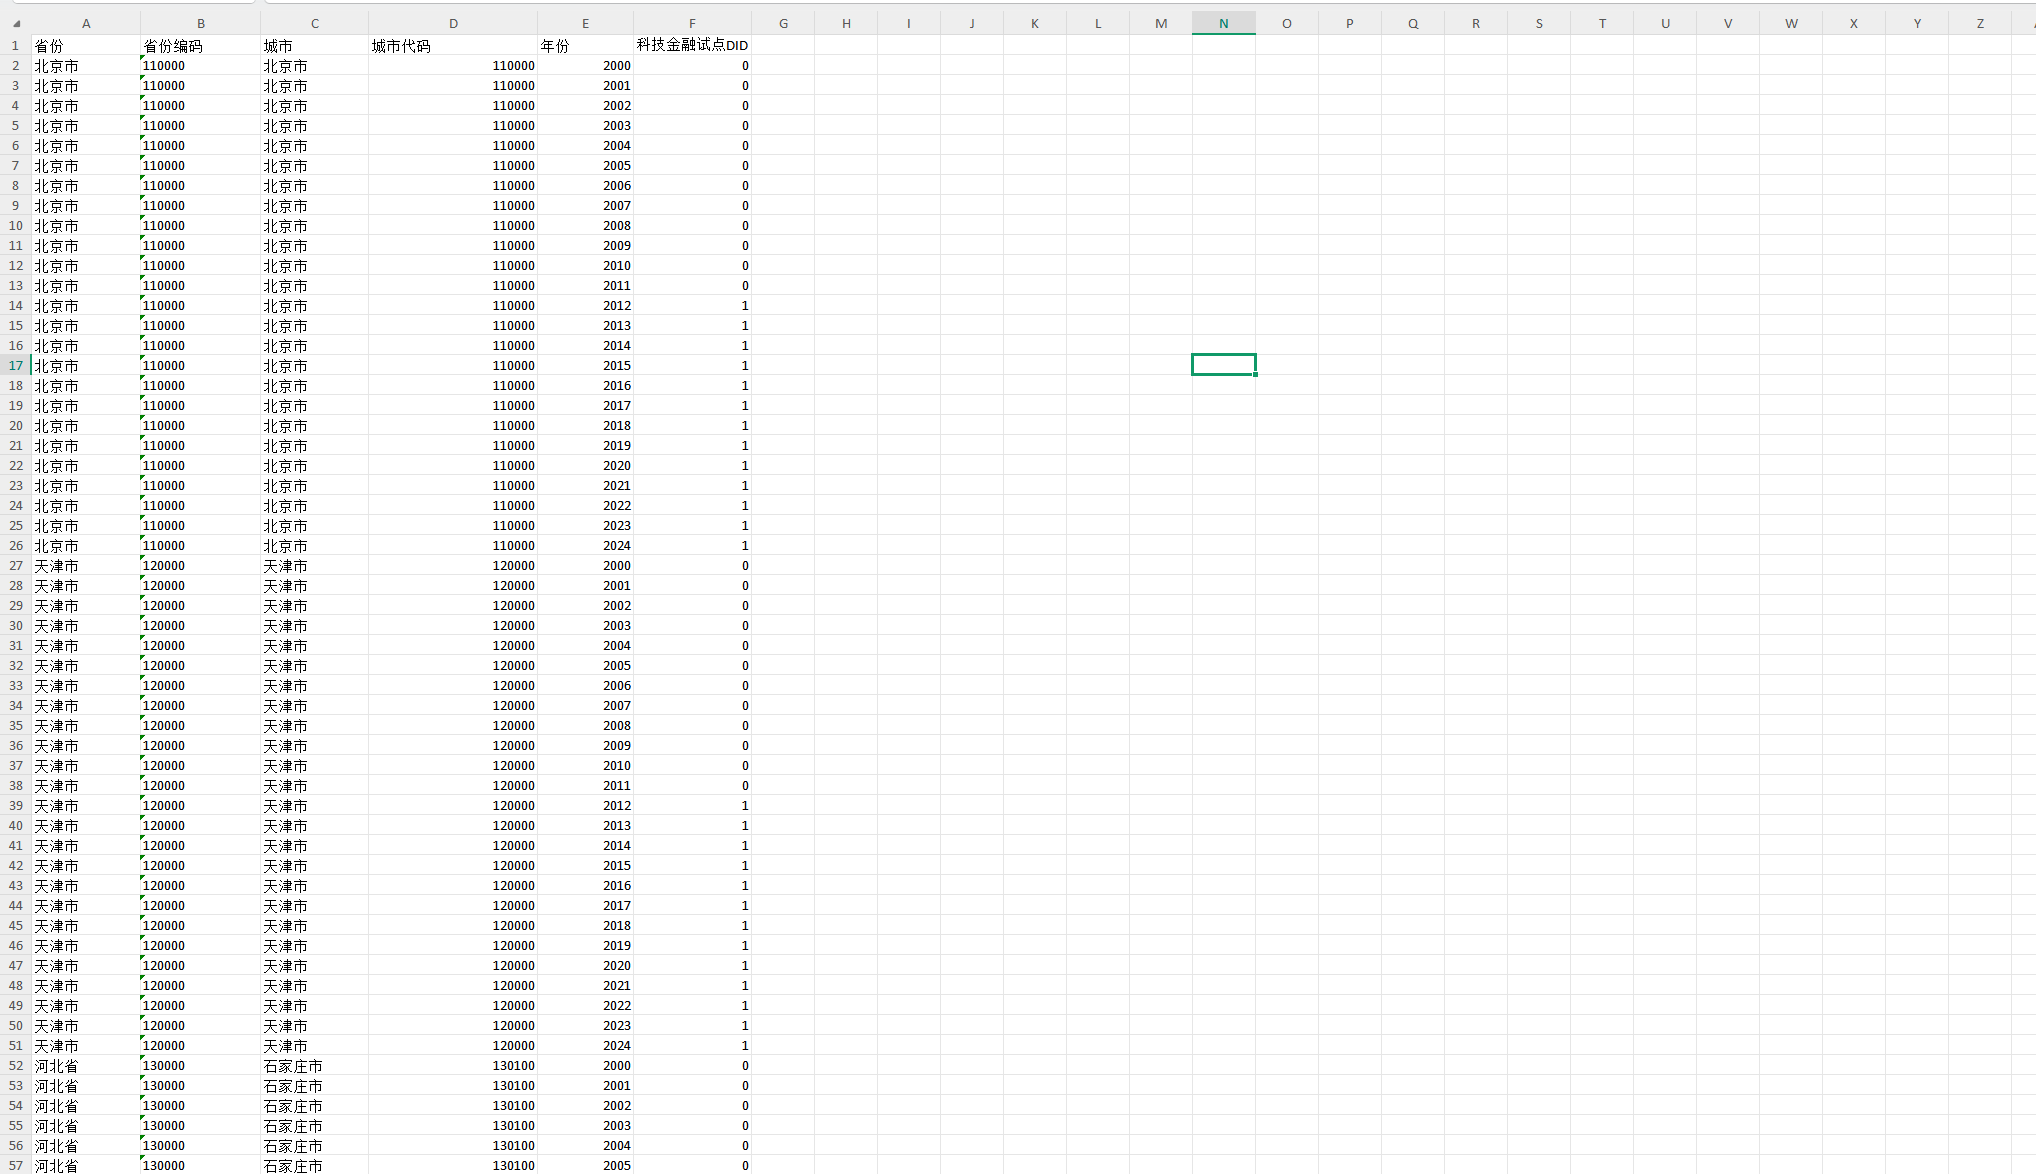Click the 年份 header cell
Screen dimensions: 2036x1174
pos(555,46)
